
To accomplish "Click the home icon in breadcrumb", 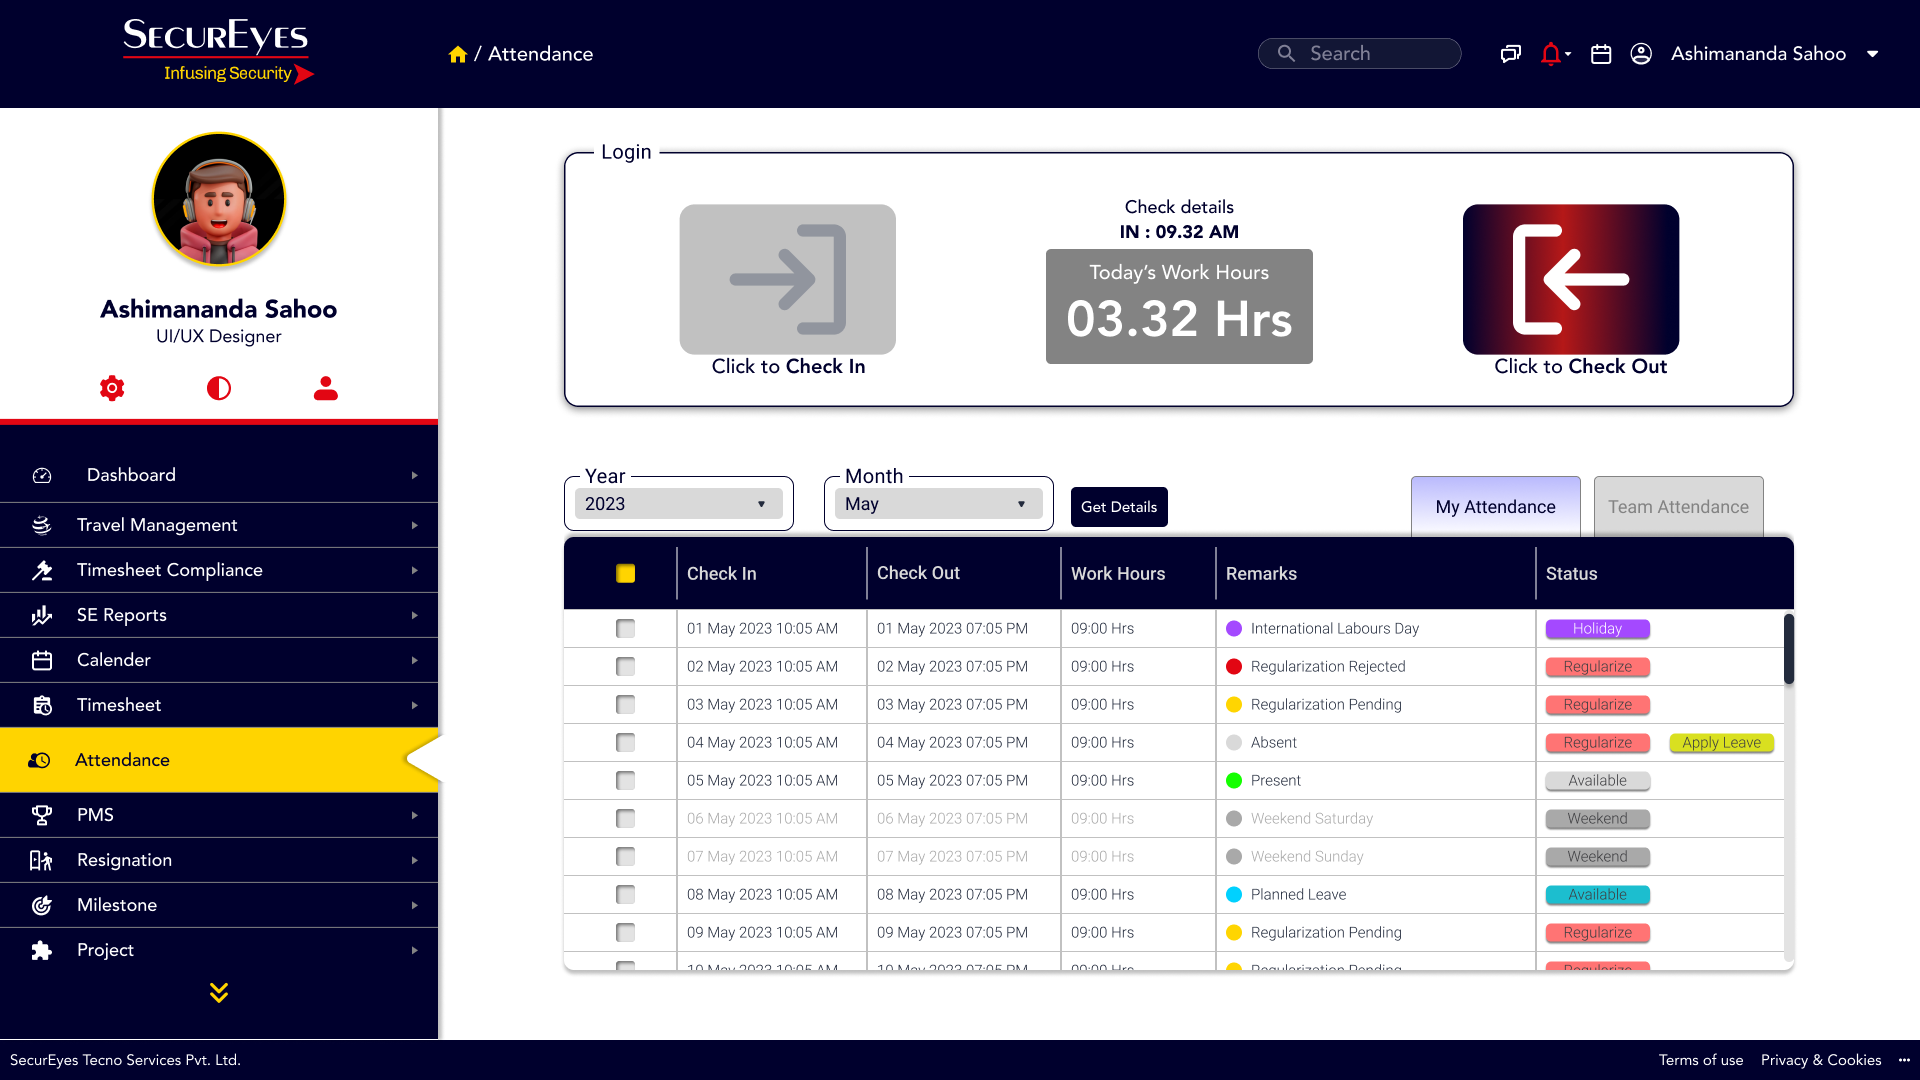I will [x=458, y=54].
